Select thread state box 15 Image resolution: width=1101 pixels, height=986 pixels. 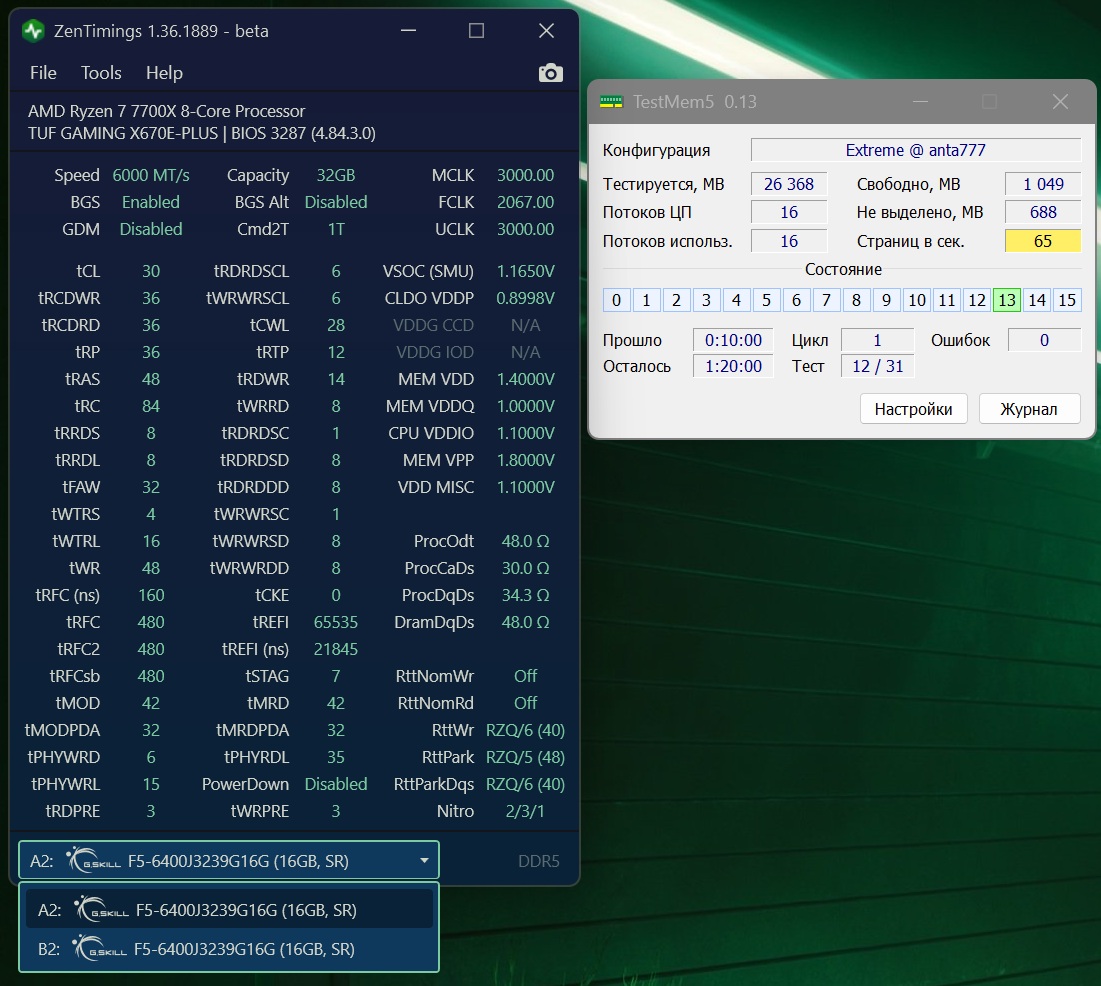(x=1067, y=300)
